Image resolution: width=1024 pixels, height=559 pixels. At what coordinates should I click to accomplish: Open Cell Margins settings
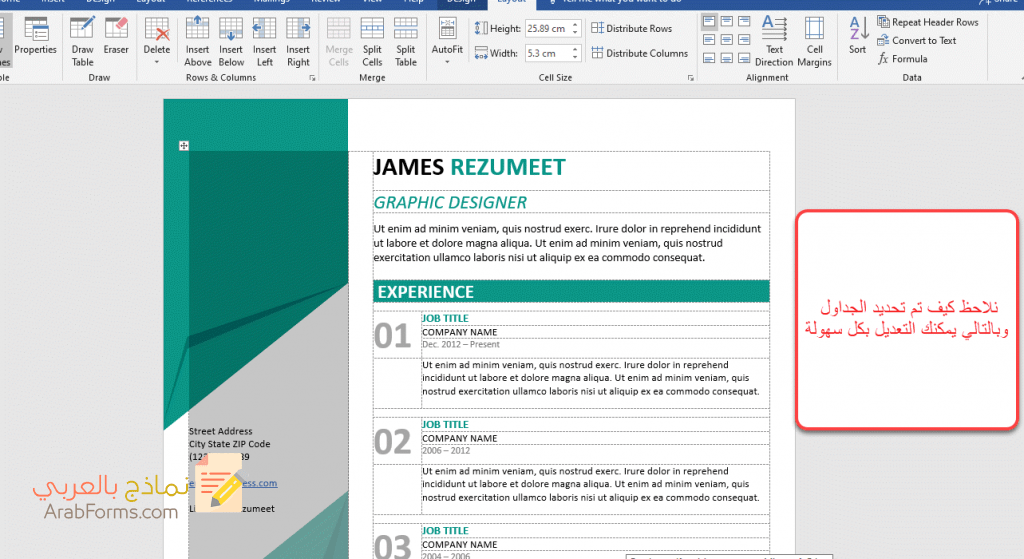[x=814, y=41]
